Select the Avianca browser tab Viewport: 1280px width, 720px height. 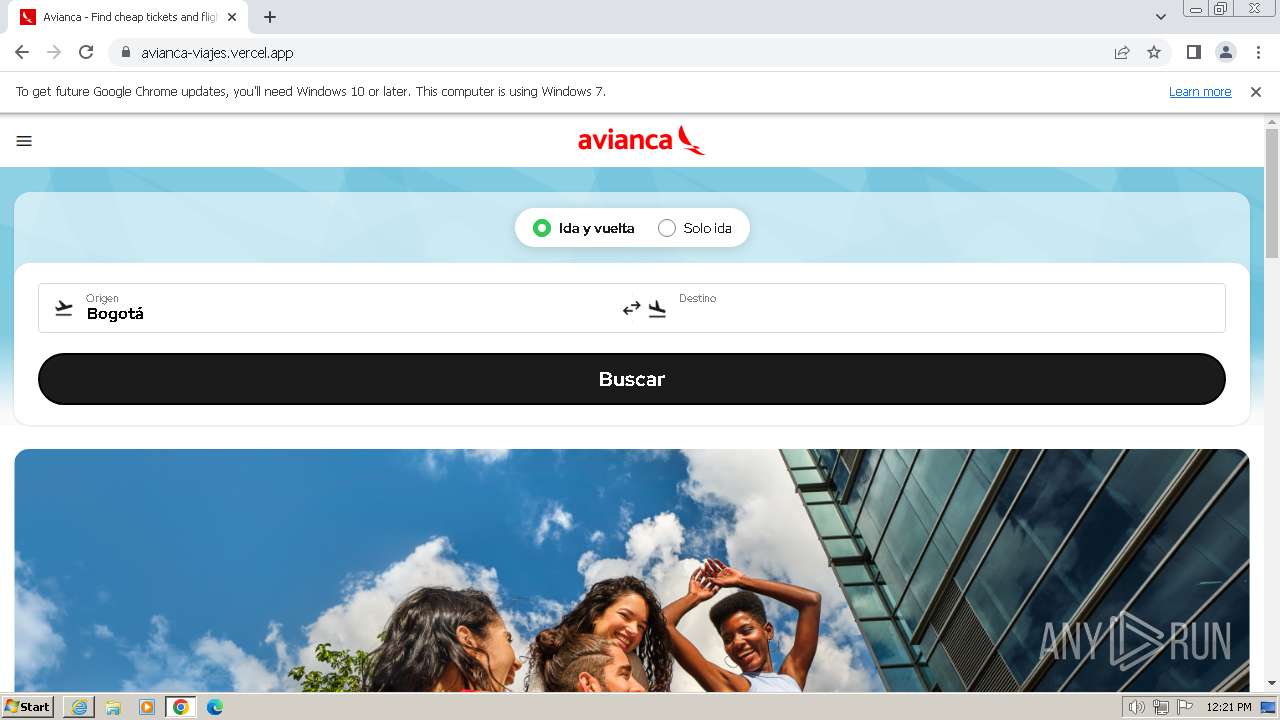pos(128,17)
